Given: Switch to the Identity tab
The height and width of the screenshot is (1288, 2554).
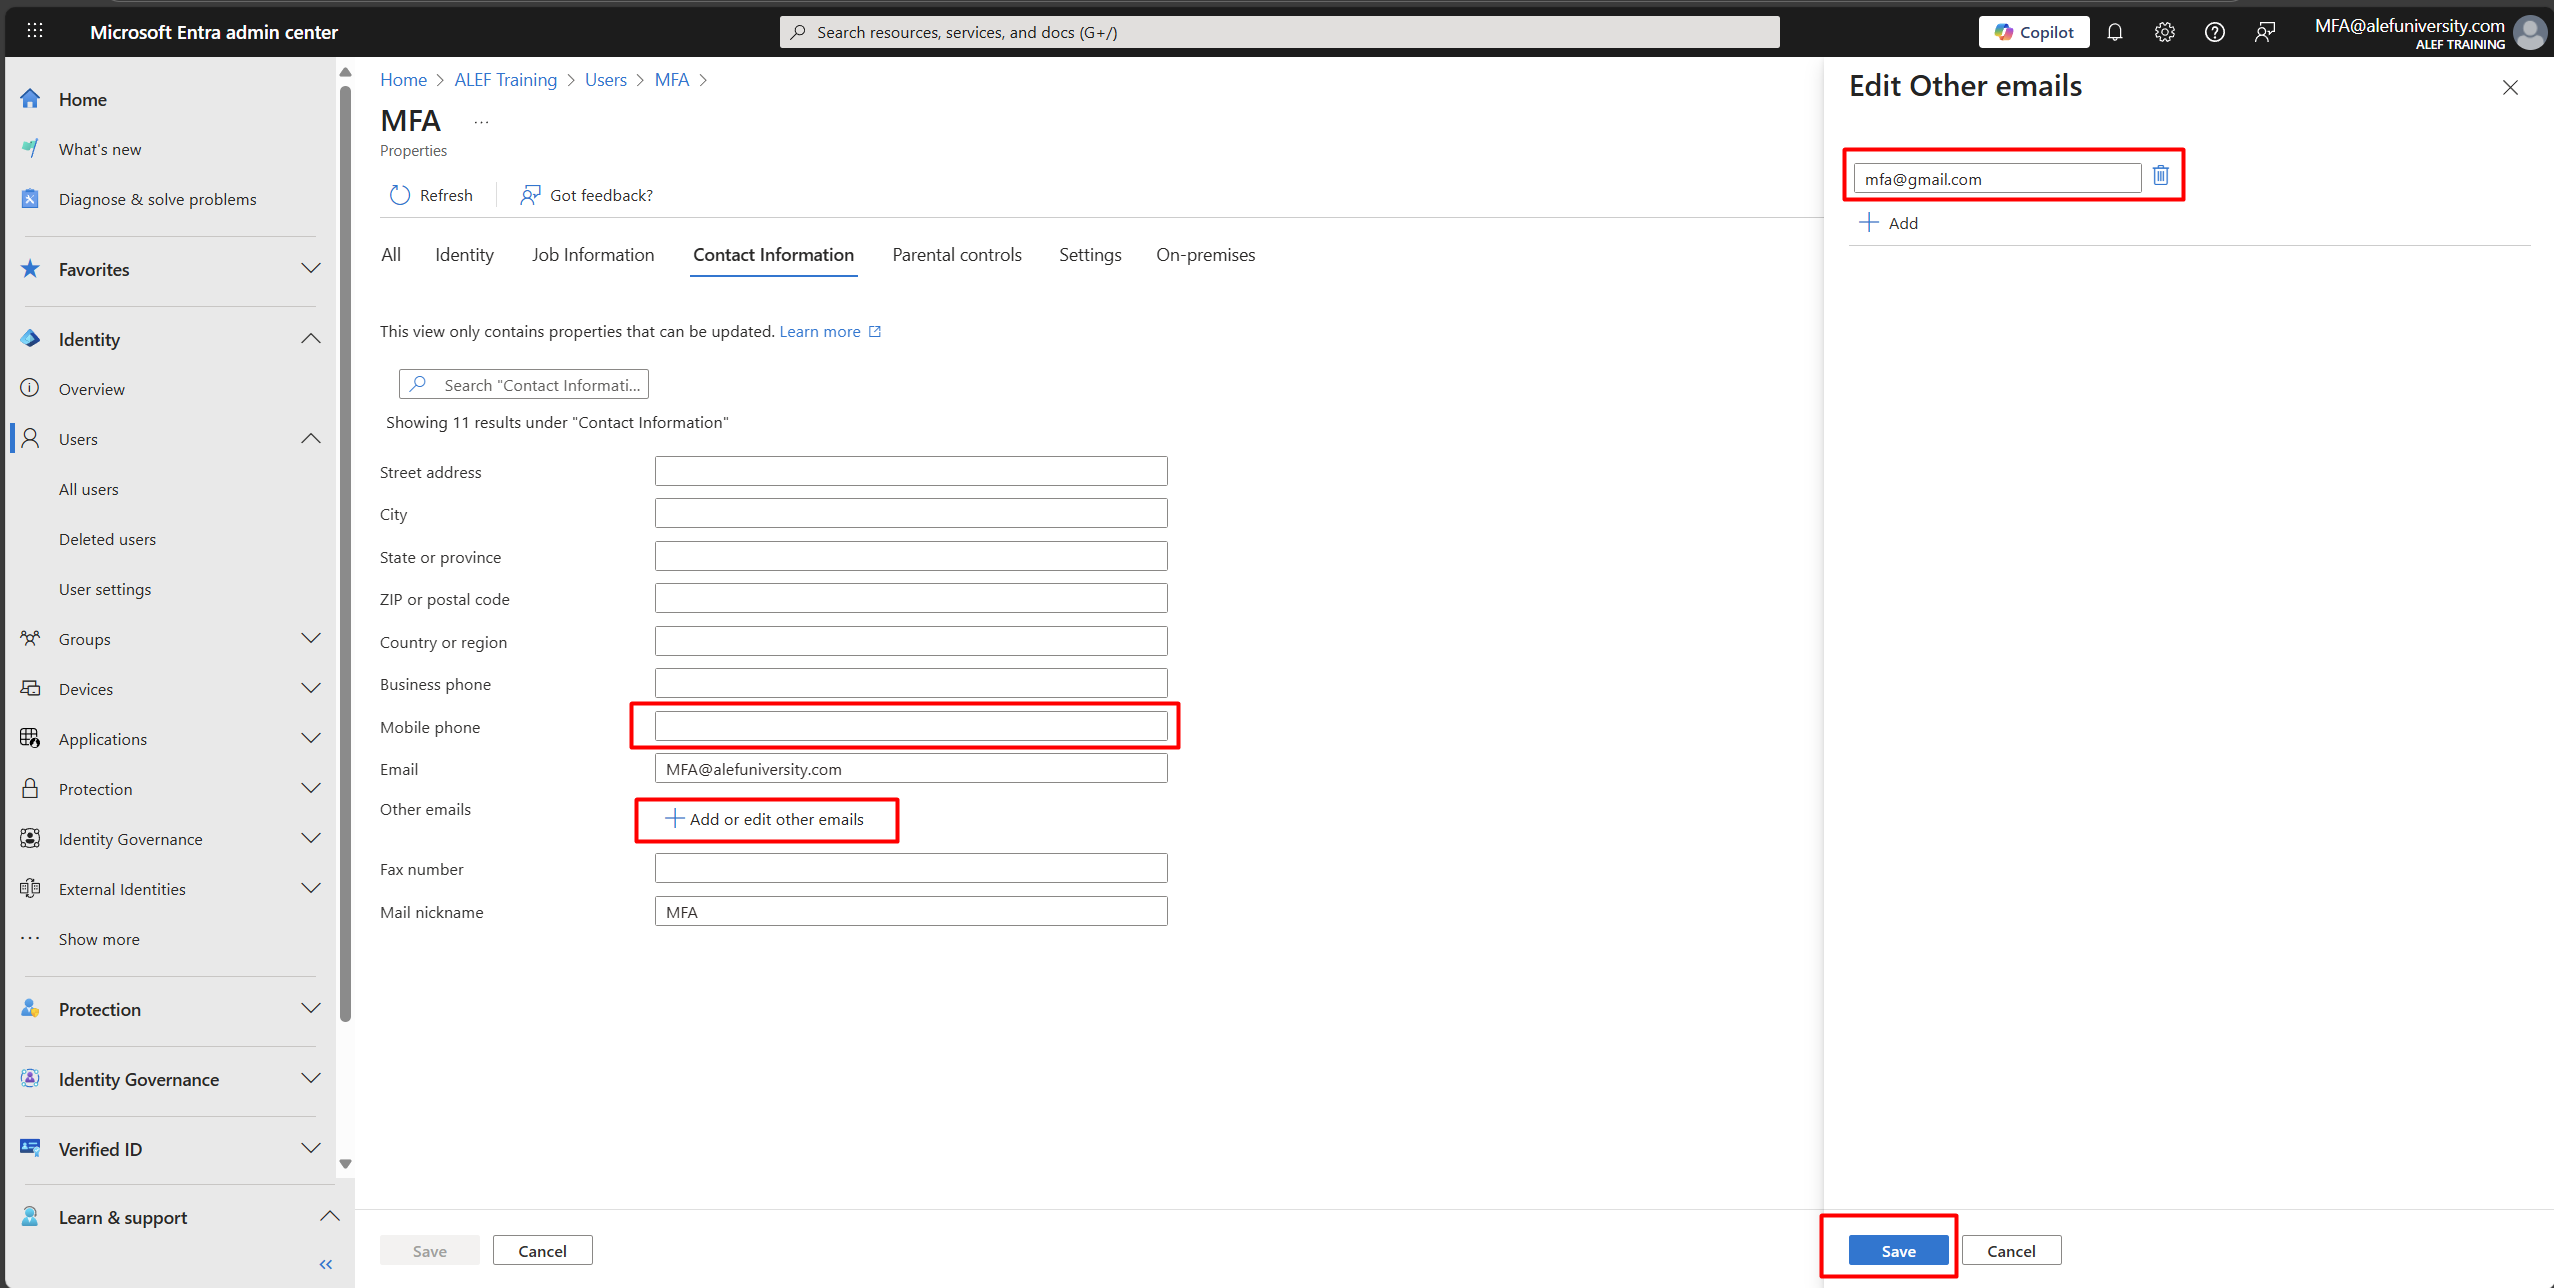Looking at the screenshot, I should [x=464, y=255].
